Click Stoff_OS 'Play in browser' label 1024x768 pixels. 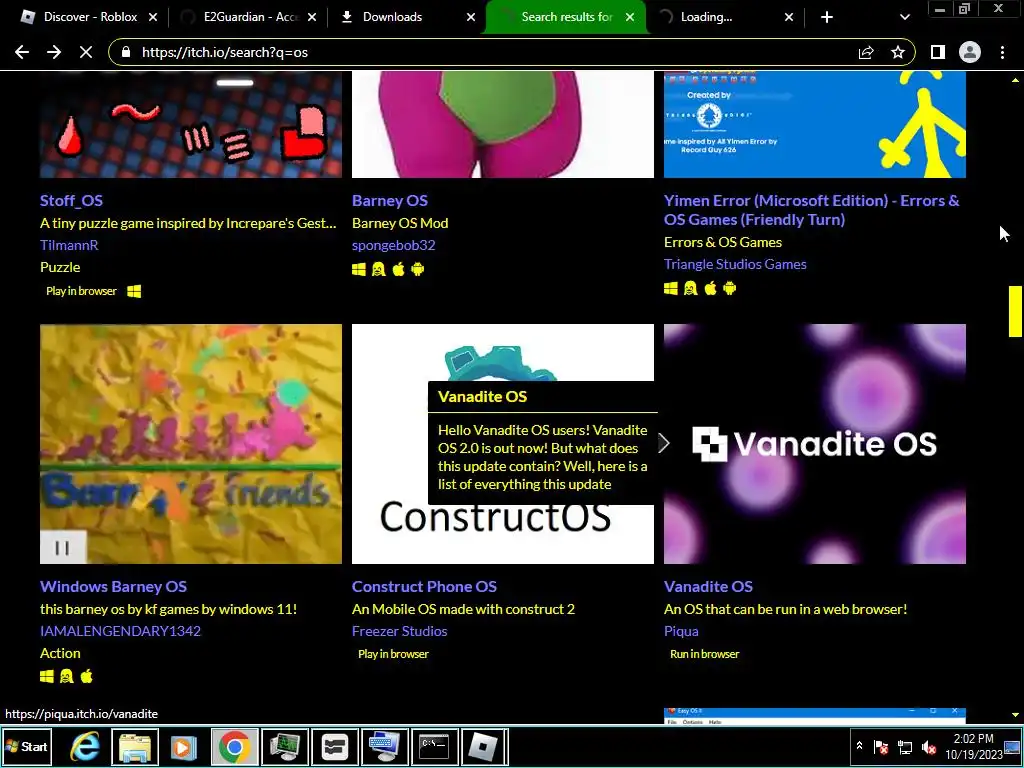tap(82, 291)
